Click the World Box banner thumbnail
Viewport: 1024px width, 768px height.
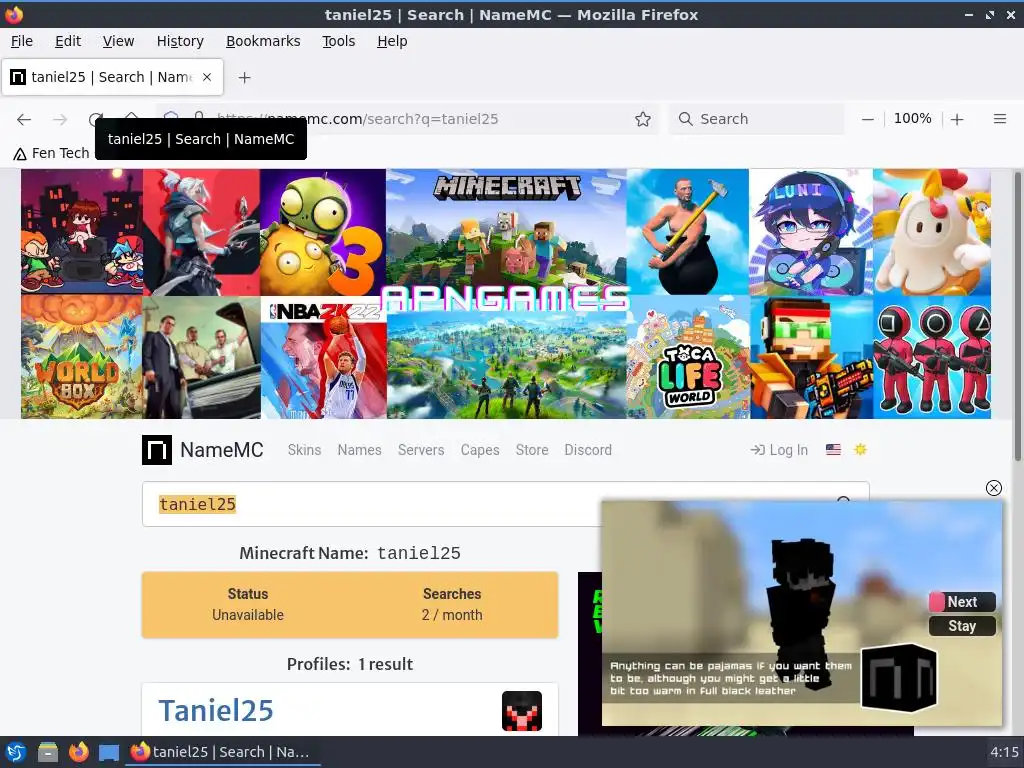pos(82,357)
